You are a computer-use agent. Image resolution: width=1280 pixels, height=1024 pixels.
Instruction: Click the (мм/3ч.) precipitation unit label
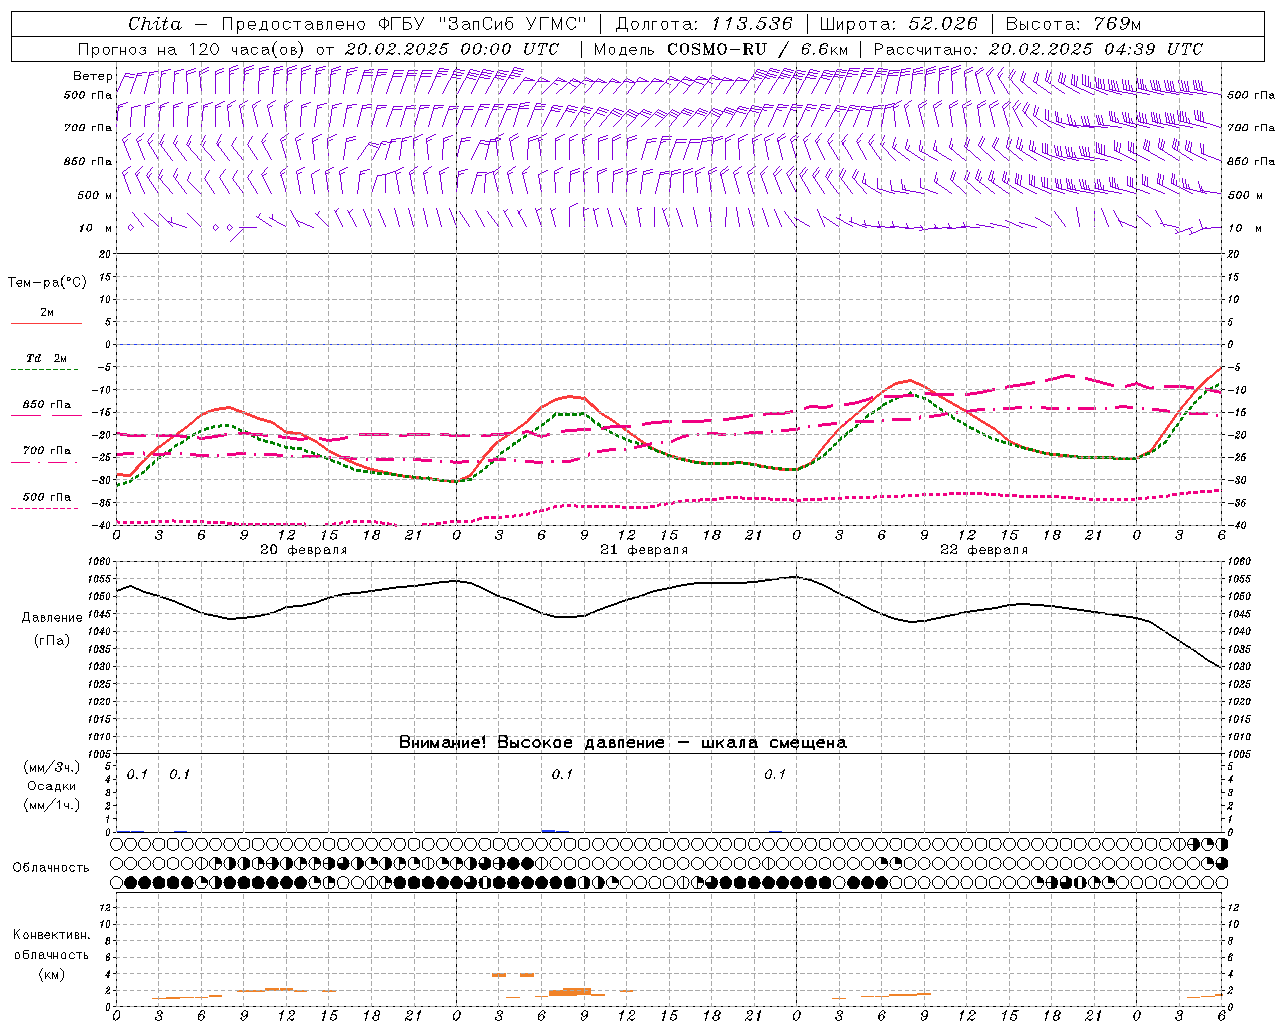51,767
